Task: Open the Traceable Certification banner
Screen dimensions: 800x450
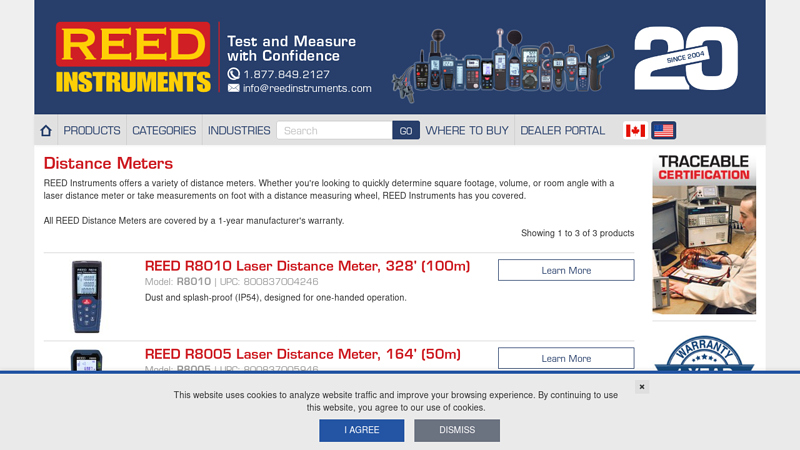Action: (704, 234)
